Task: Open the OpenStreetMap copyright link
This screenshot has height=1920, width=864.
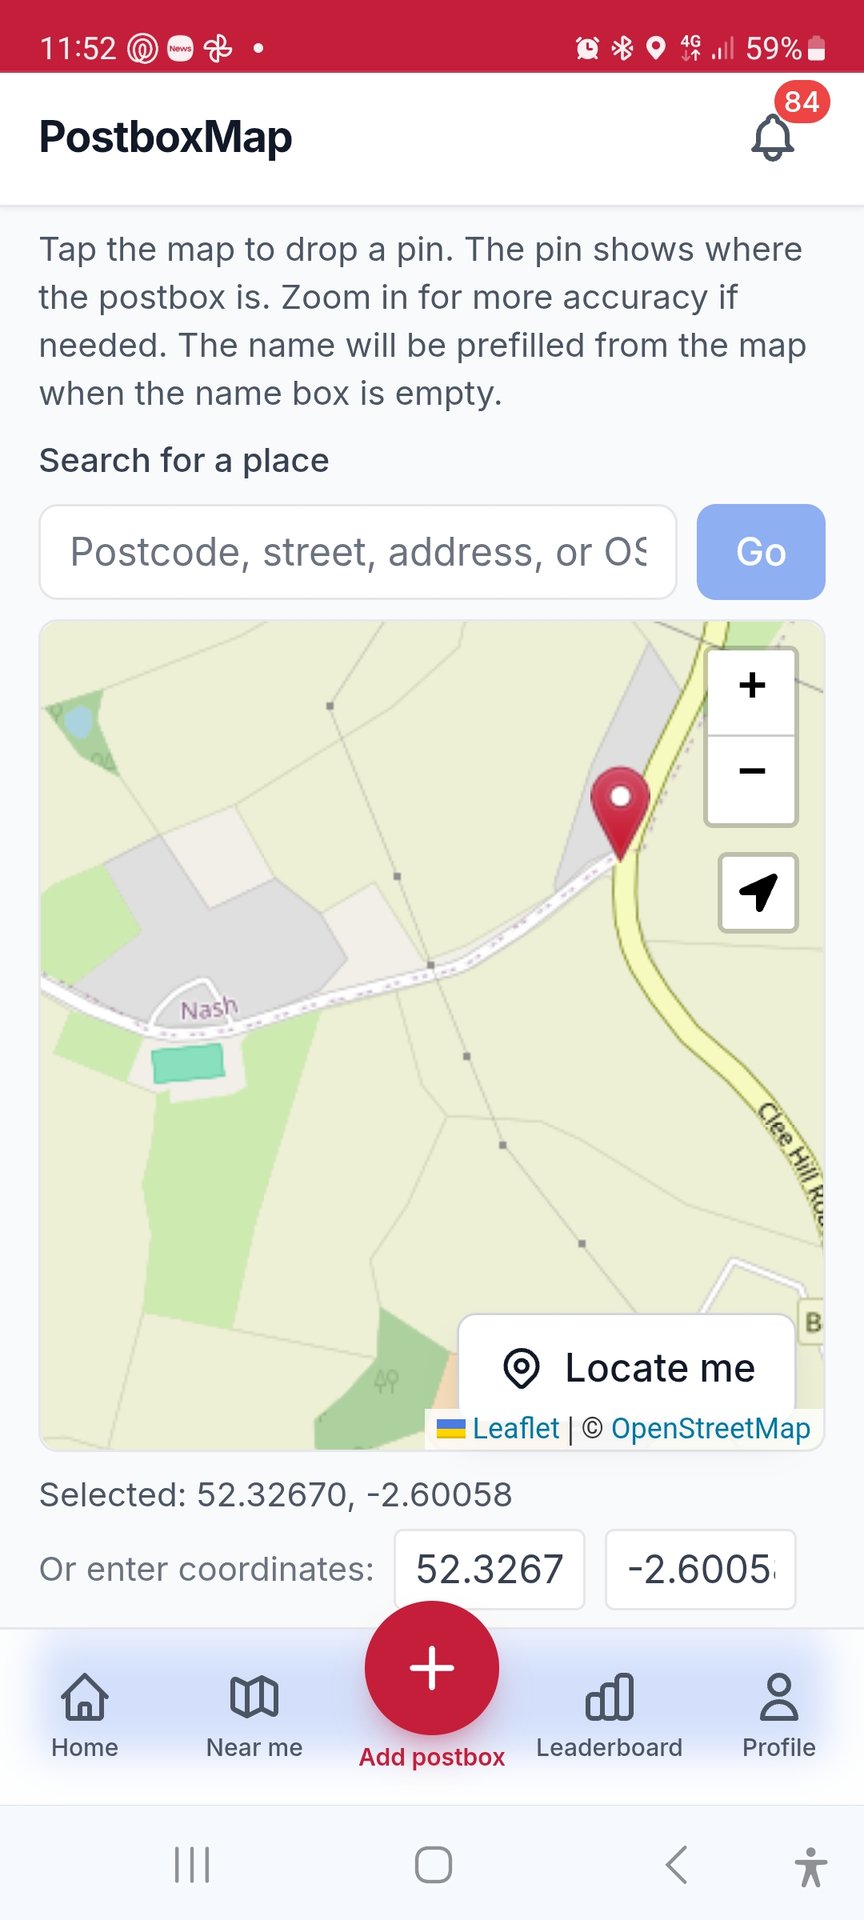Action: pyautogui.click(x=710, y=1429)
